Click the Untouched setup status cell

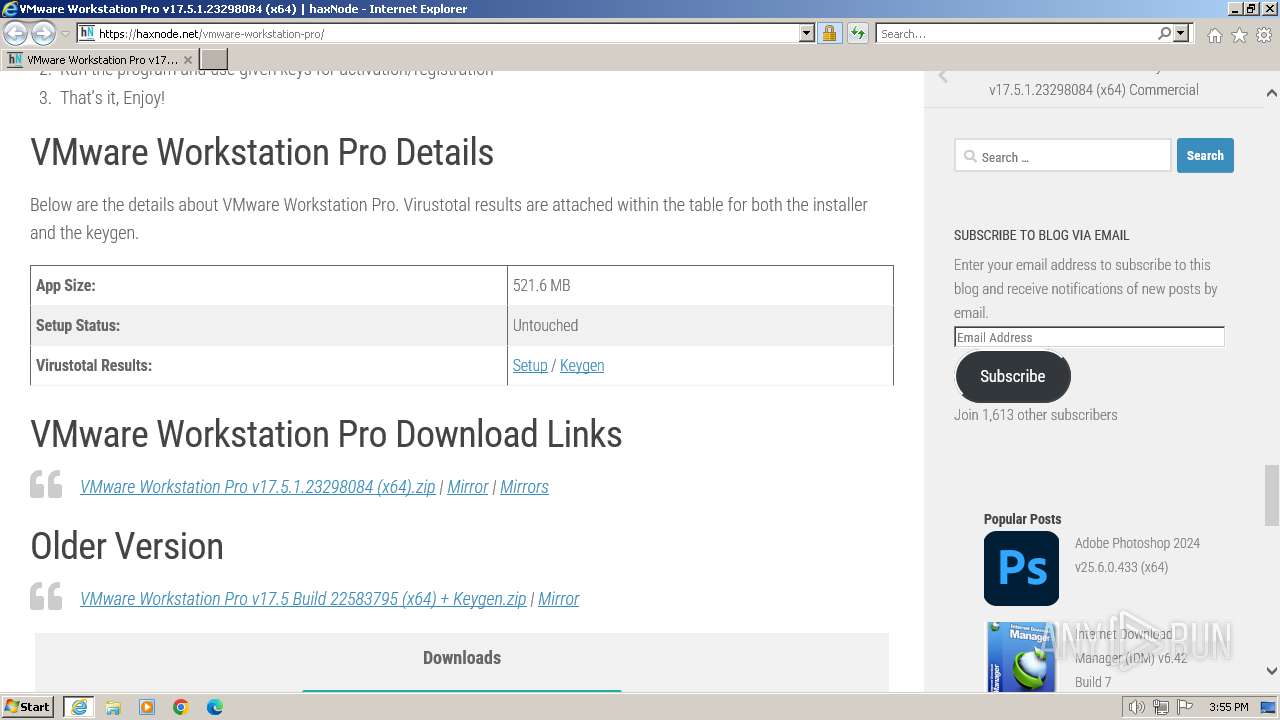(x=700, y=325)
